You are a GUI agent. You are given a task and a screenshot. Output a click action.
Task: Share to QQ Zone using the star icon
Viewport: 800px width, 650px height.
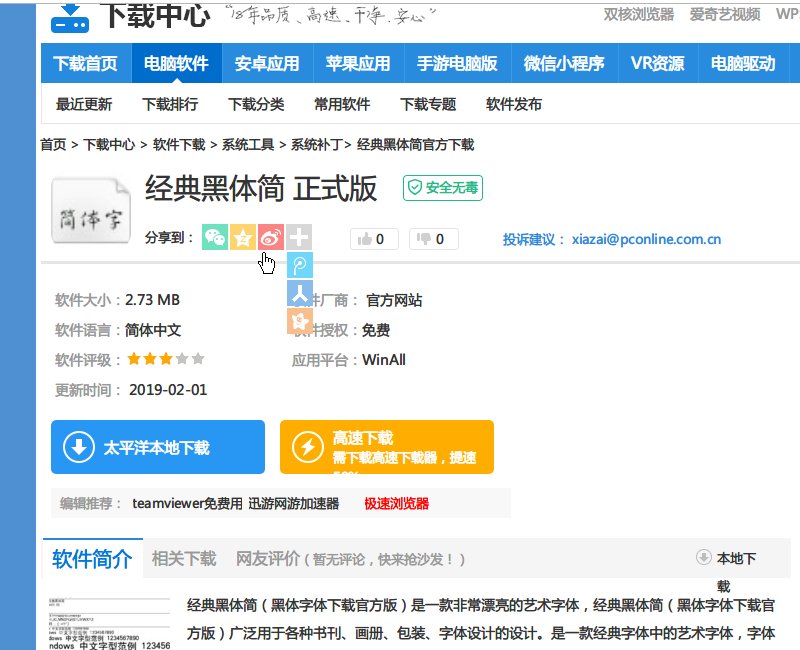click(242, 238)
